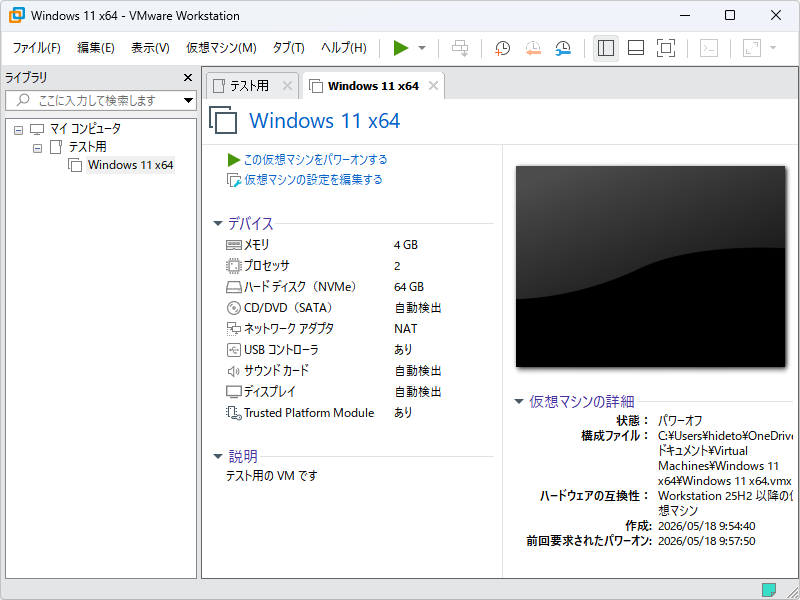Click the large VM icon beside title
800x600 pixels.
pos(223,120)
